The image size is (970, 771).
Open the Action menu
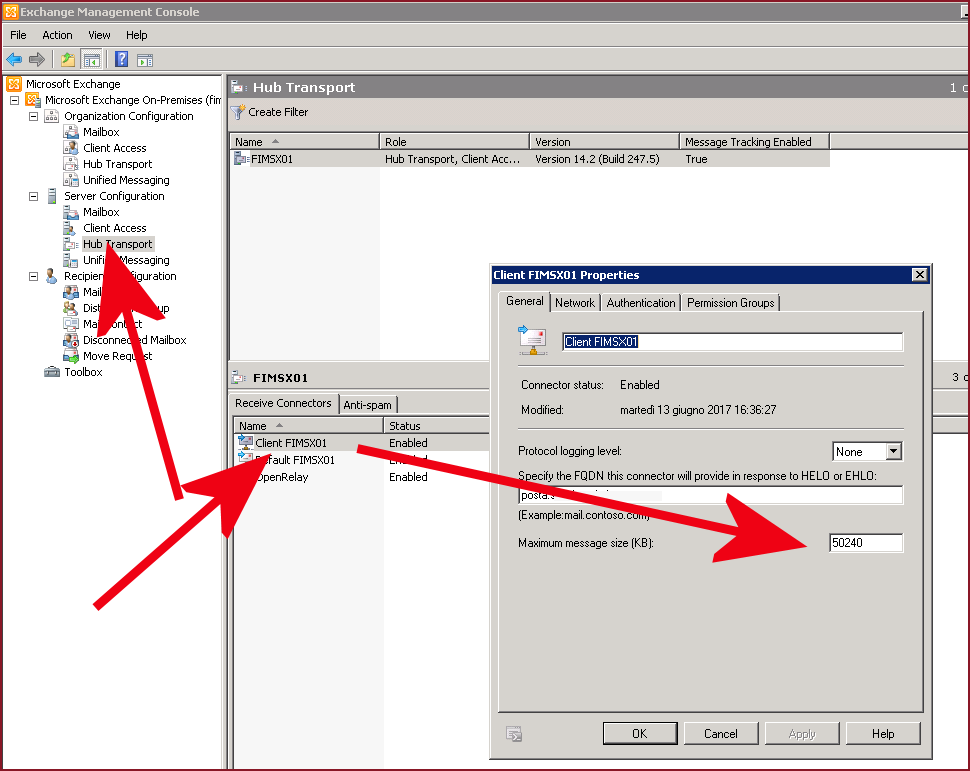tap(57, 35)
